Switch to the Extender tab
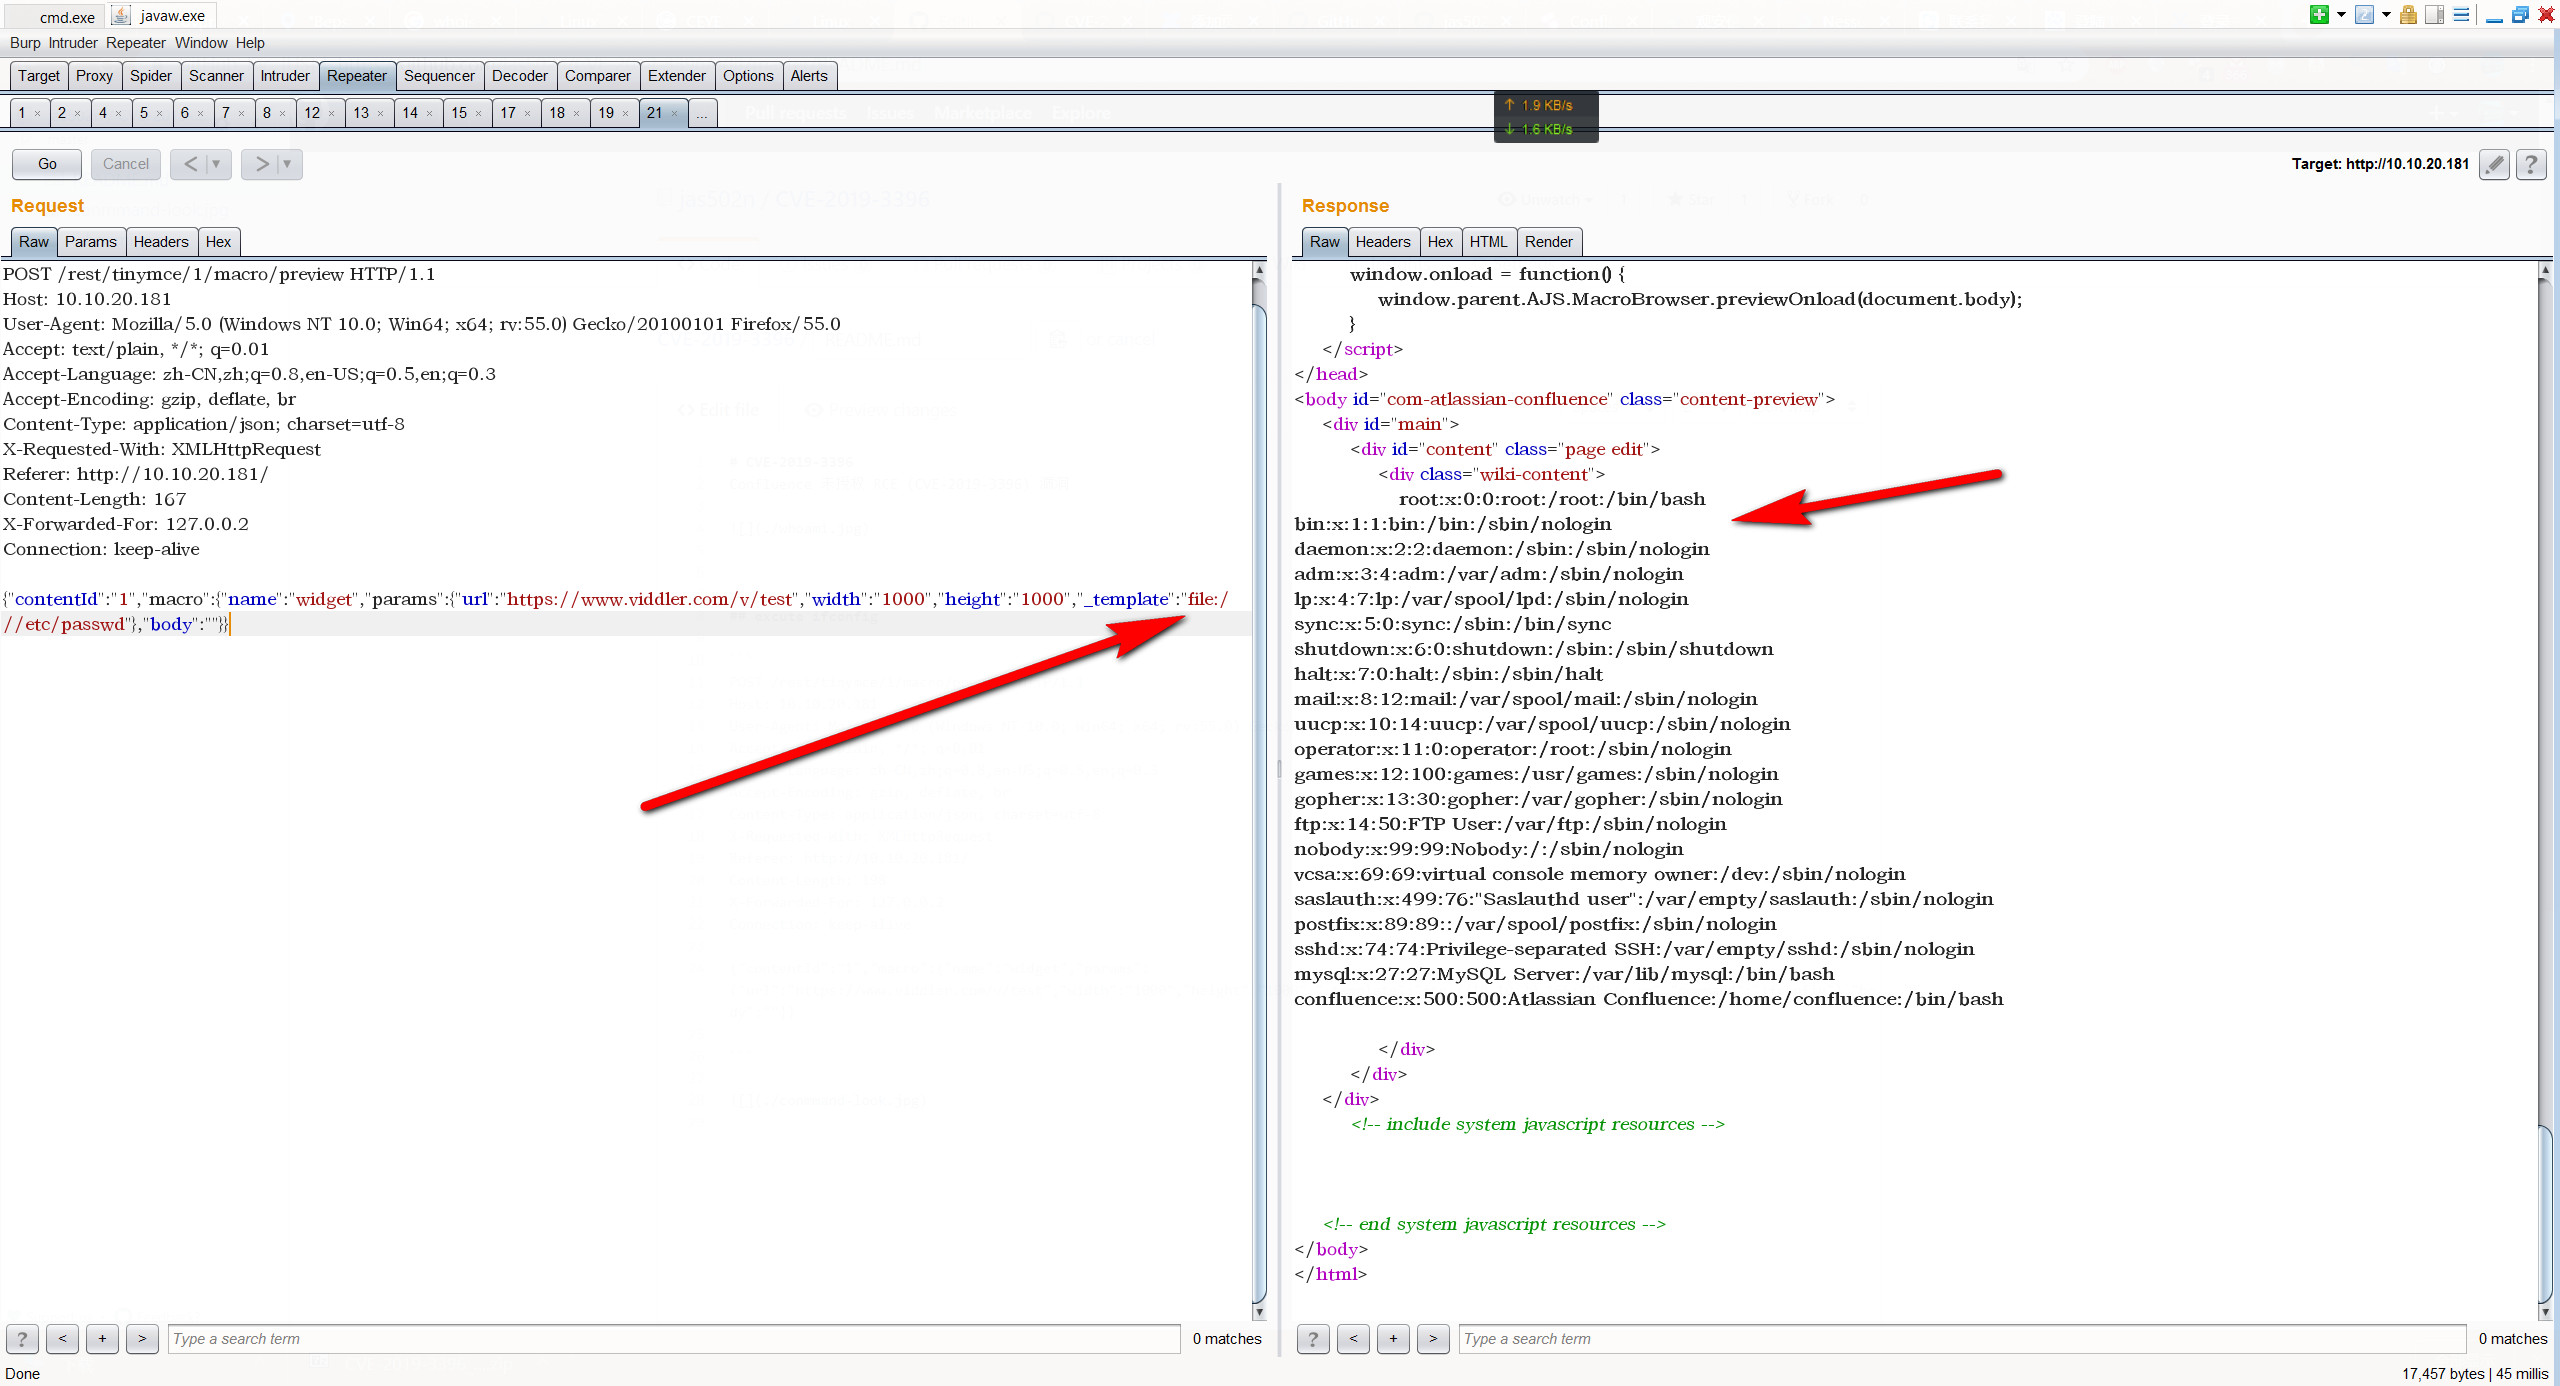Viewport: 2560px width, 1386px height. pyautogui.click(x=677, y=76)
